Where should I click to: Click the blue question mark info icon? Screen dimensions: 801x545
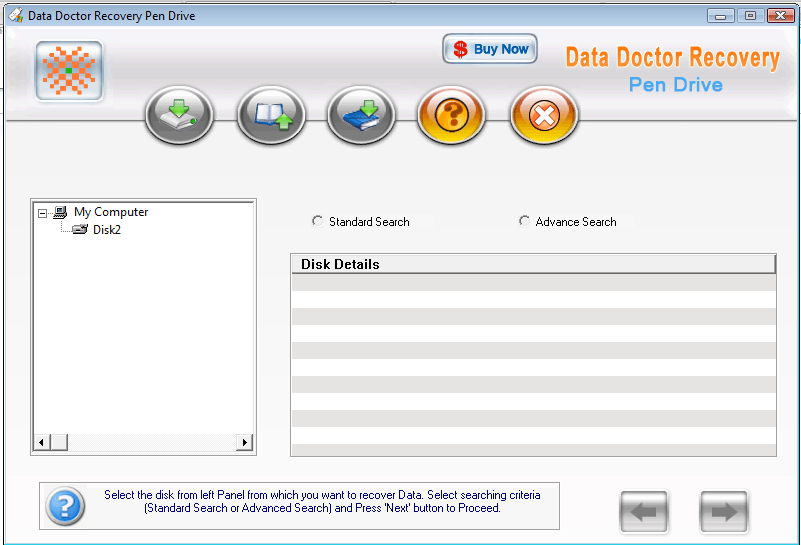(65, 506)
